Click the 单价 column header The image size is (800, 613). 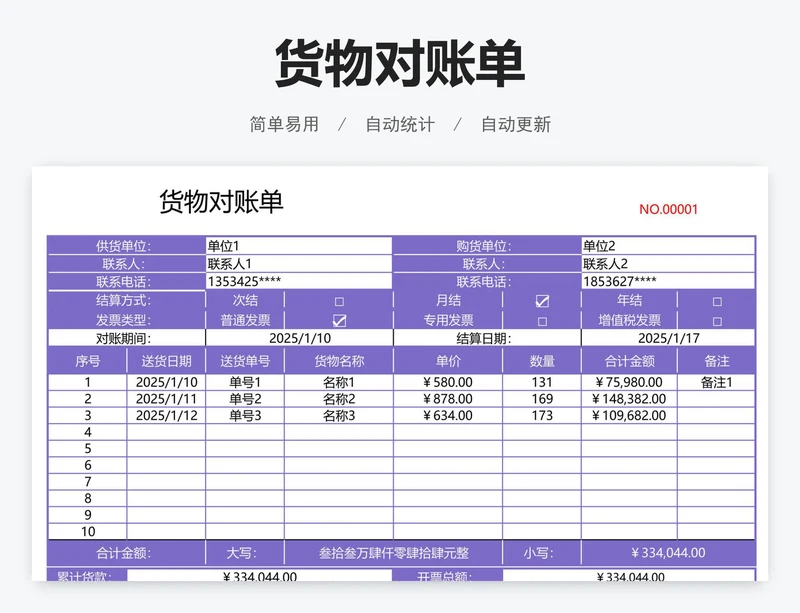click(448, 361)
